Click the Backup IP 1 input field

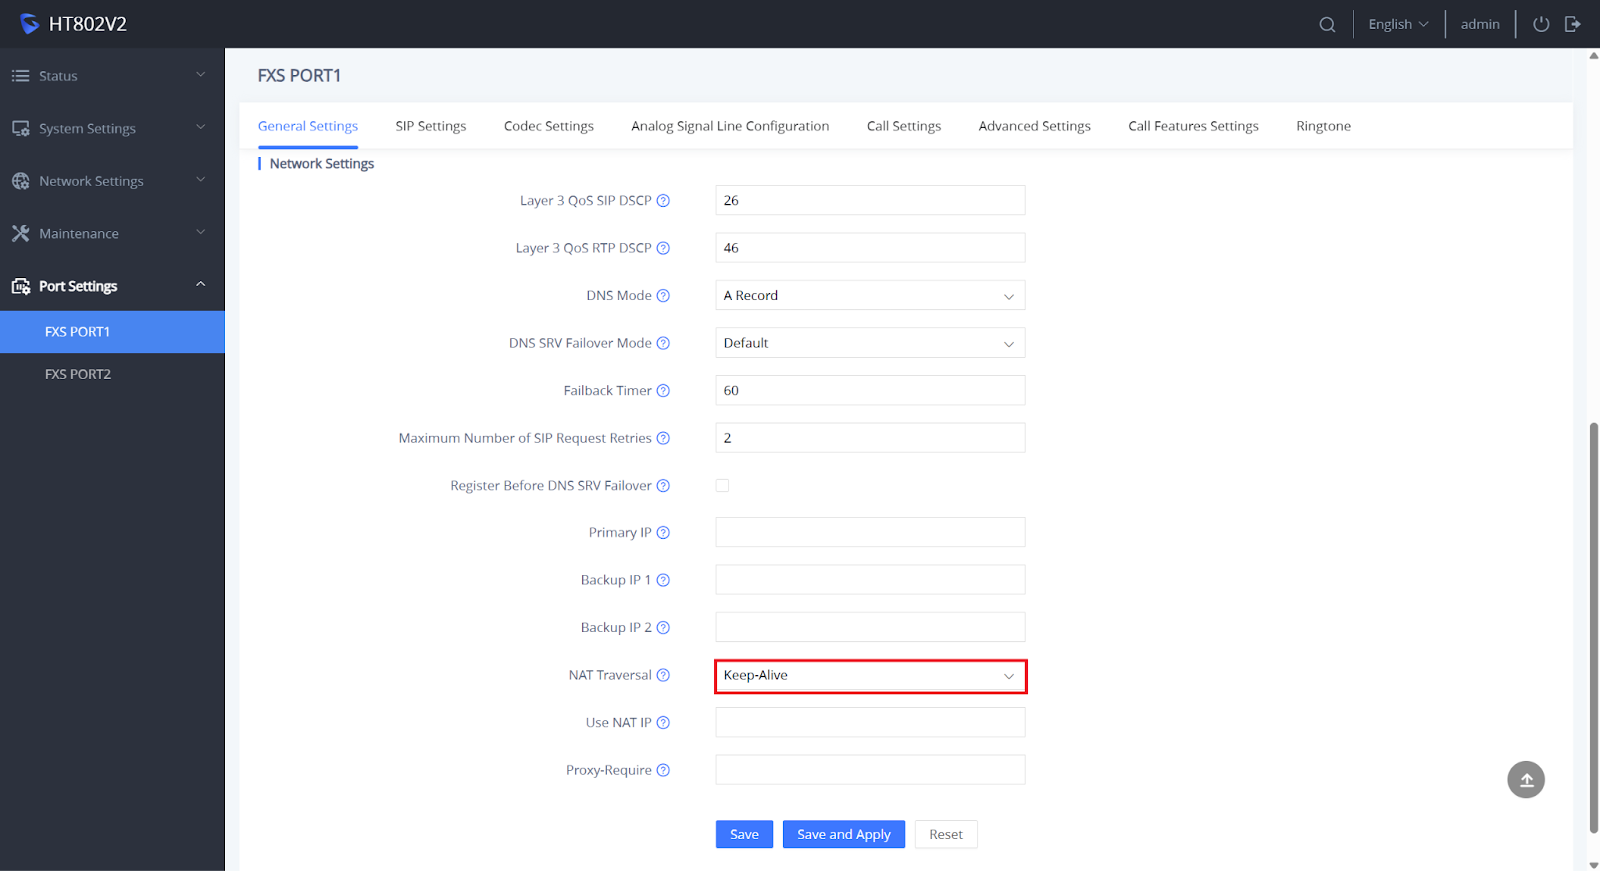(870, 580)
